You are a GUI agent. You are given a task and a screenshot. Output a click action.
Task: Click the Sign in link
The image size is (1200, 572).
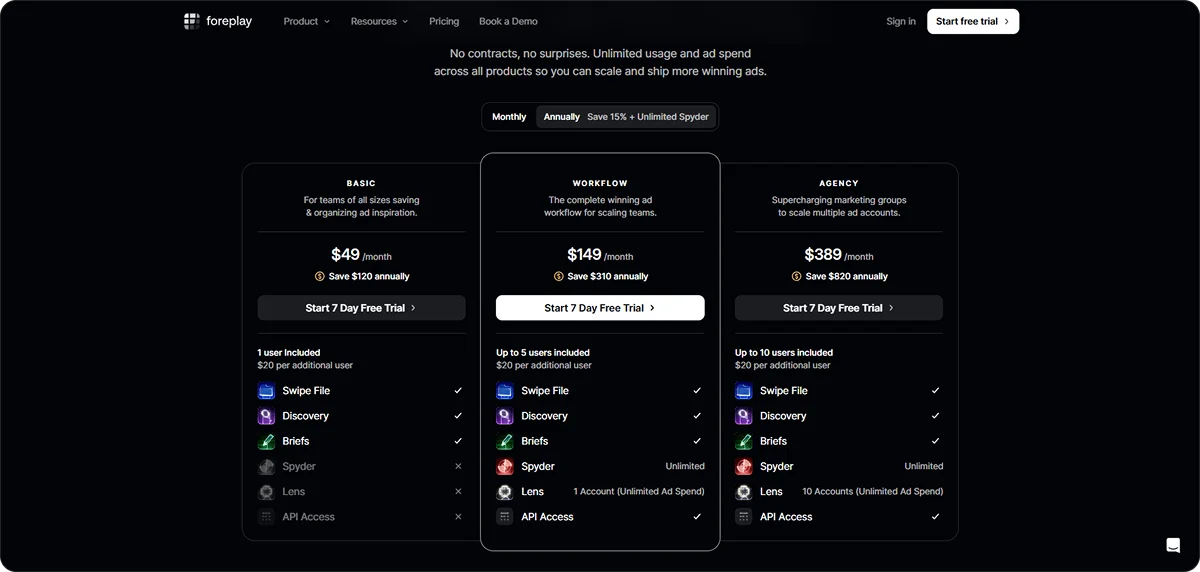900,21
